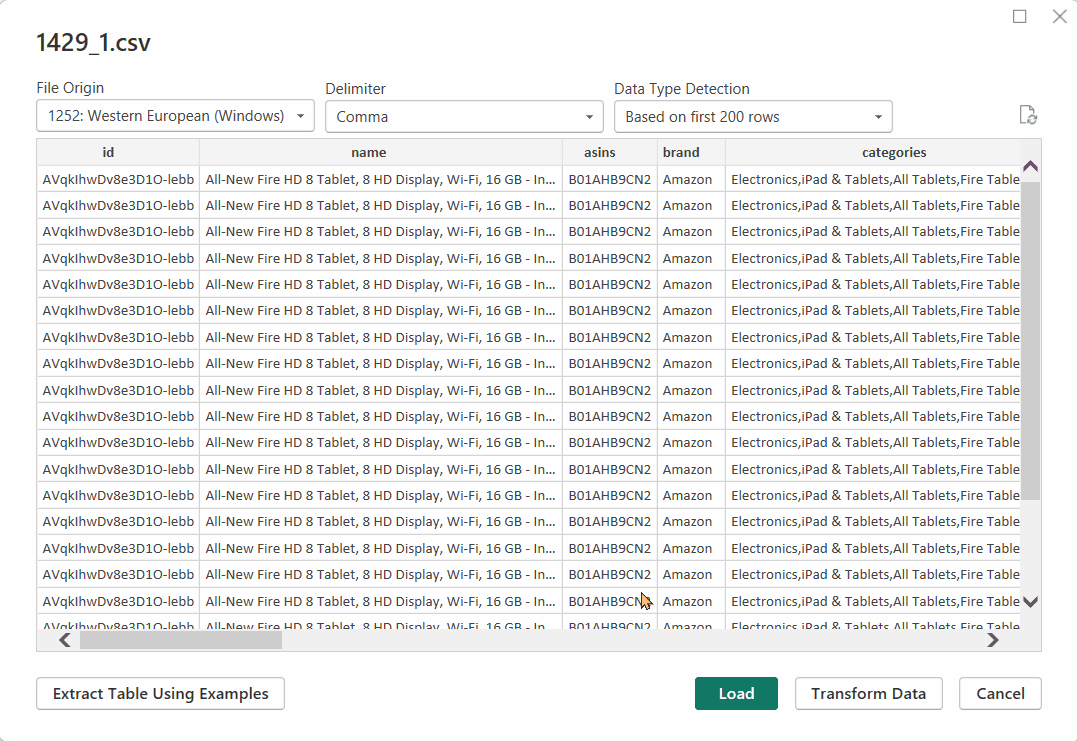Expand the Delimiter dropdown
This screenshot has height=741, width=1077.
[x=464, y=116]
